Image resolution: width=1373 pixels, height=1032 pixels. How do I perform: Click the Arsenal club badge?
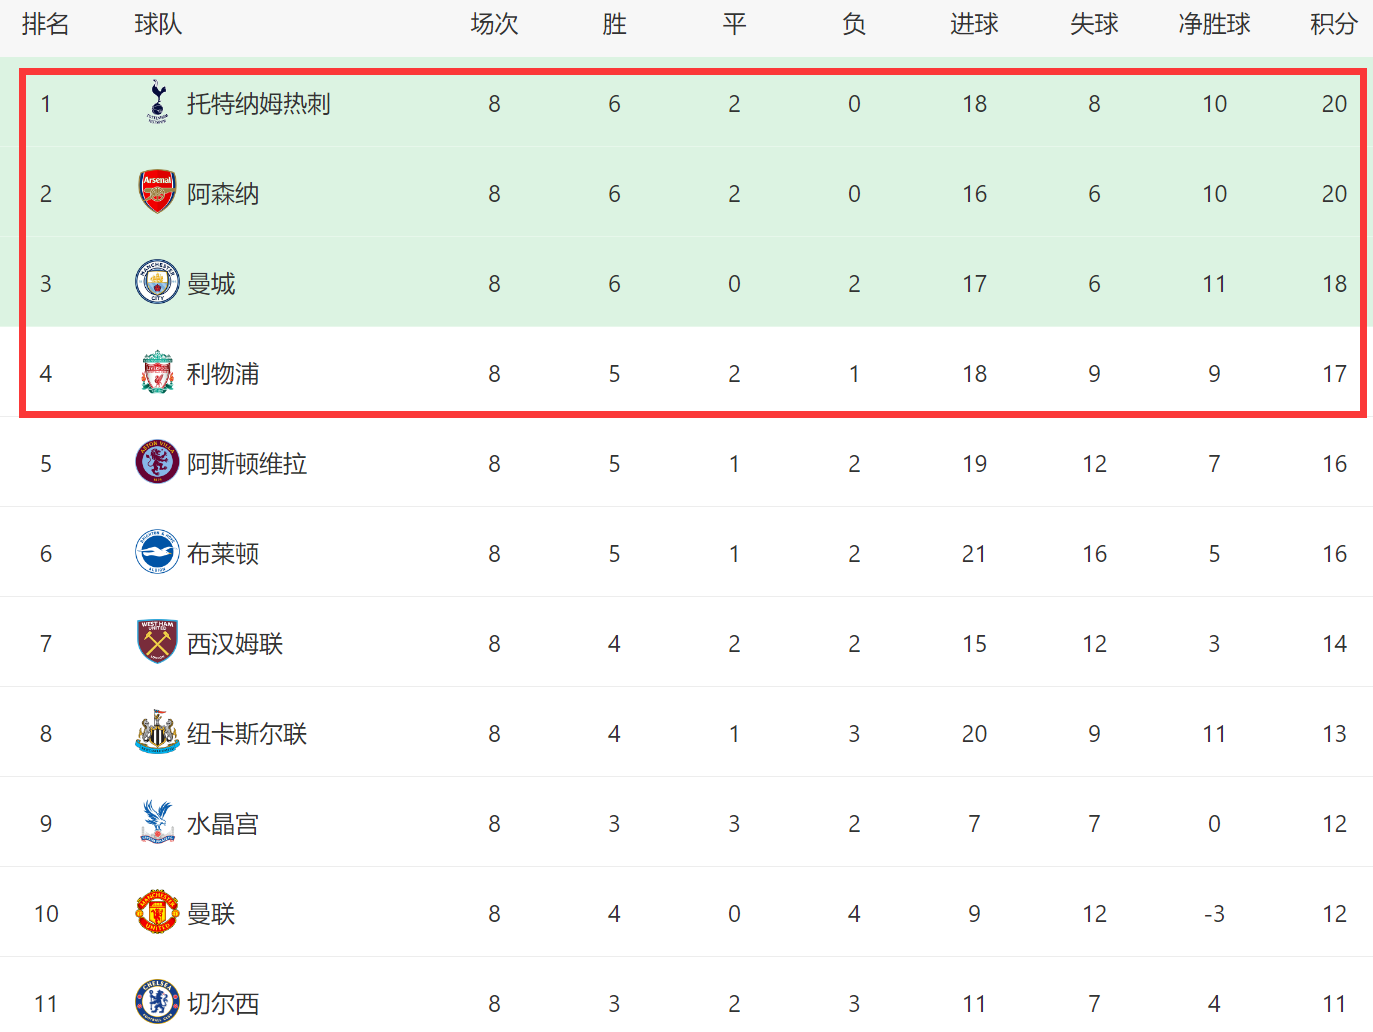tap(157, 192)
